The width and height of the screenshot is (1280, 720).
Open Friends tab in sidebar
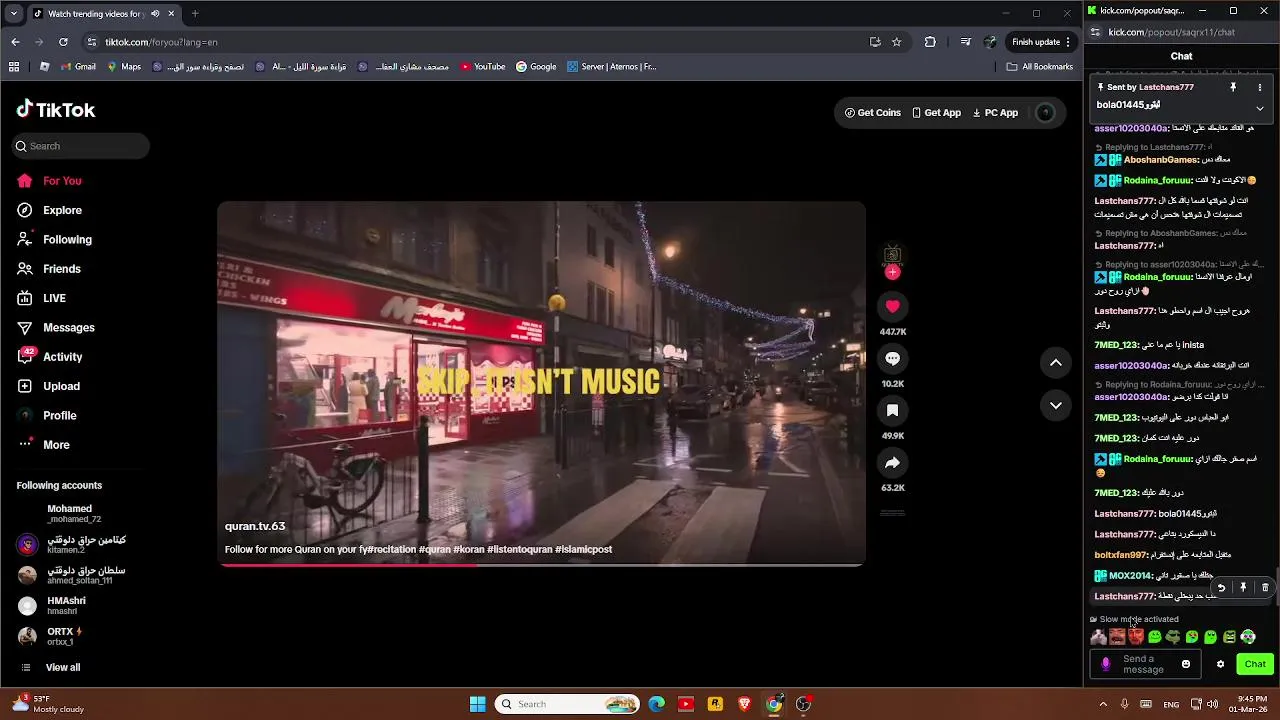[48, 269]
